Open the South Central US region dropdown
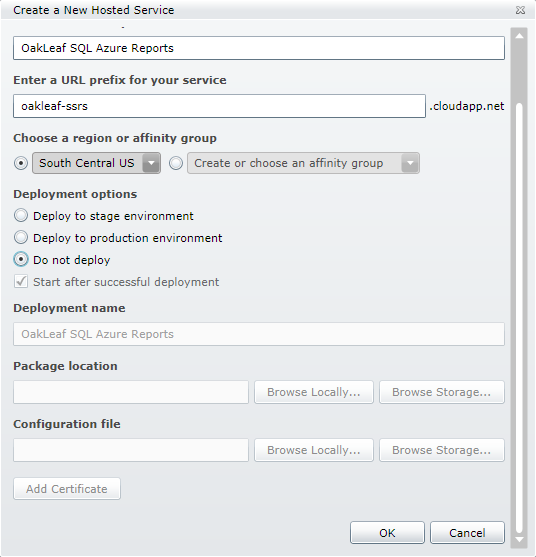The width and height of the screenshot is (536, 557). click(96, 163)
